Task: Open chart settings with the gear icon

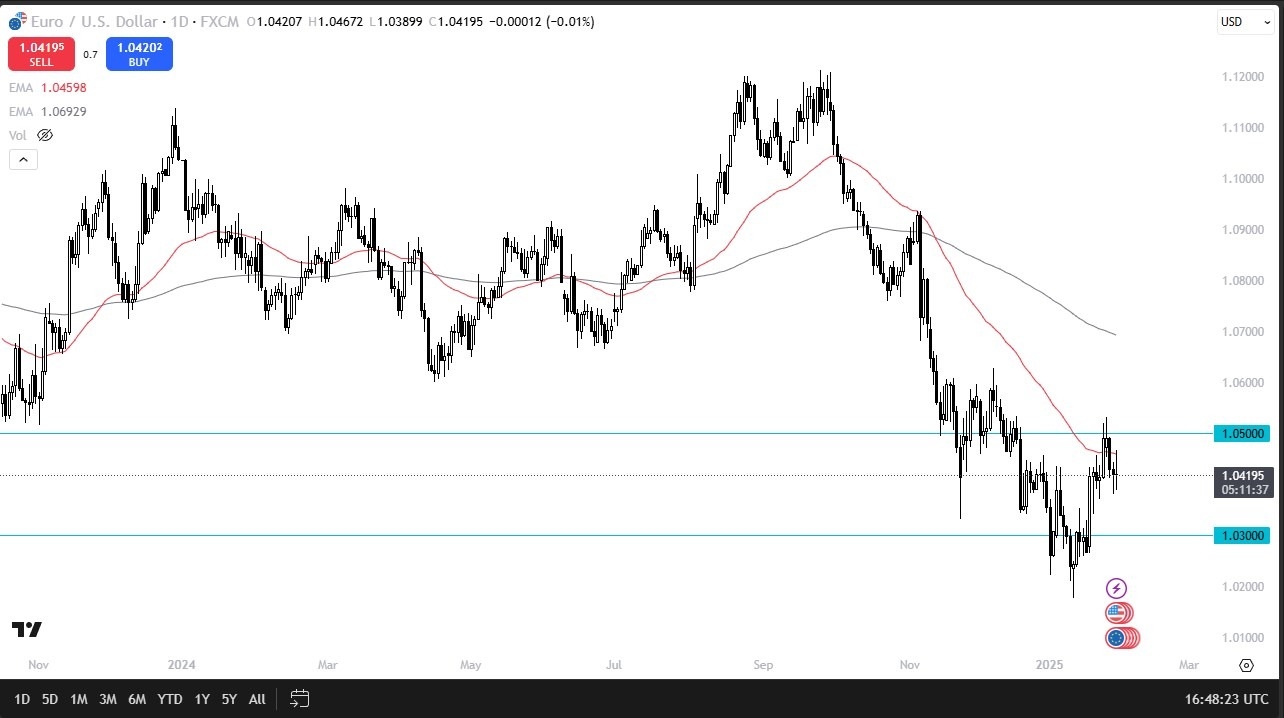Action: tap(1246, 664)
